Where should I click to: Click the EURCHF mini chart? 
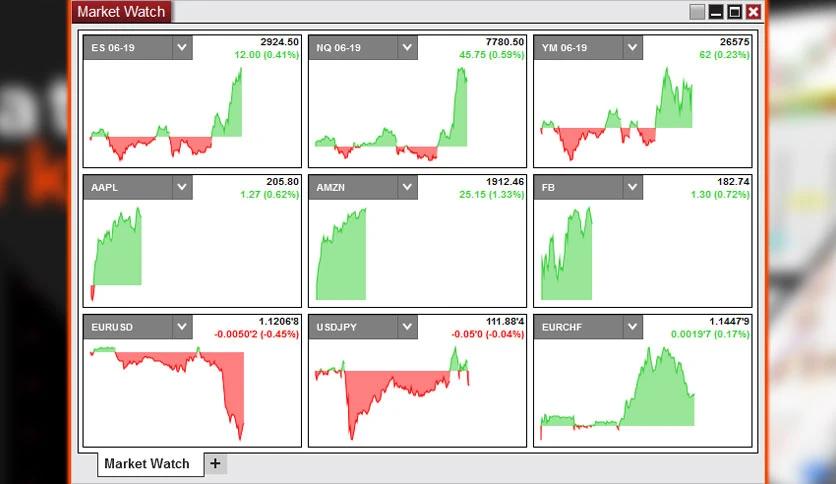pyautogui.click(x=617, y=393)
